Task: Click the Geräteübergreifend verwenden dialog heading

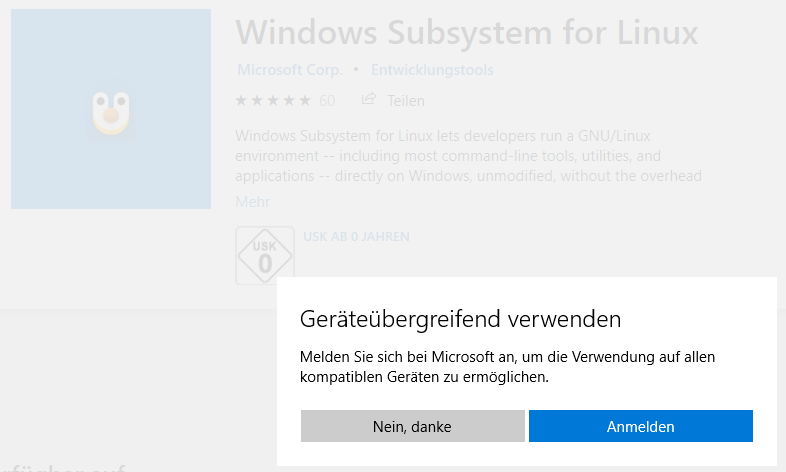Action: point(460,319)
